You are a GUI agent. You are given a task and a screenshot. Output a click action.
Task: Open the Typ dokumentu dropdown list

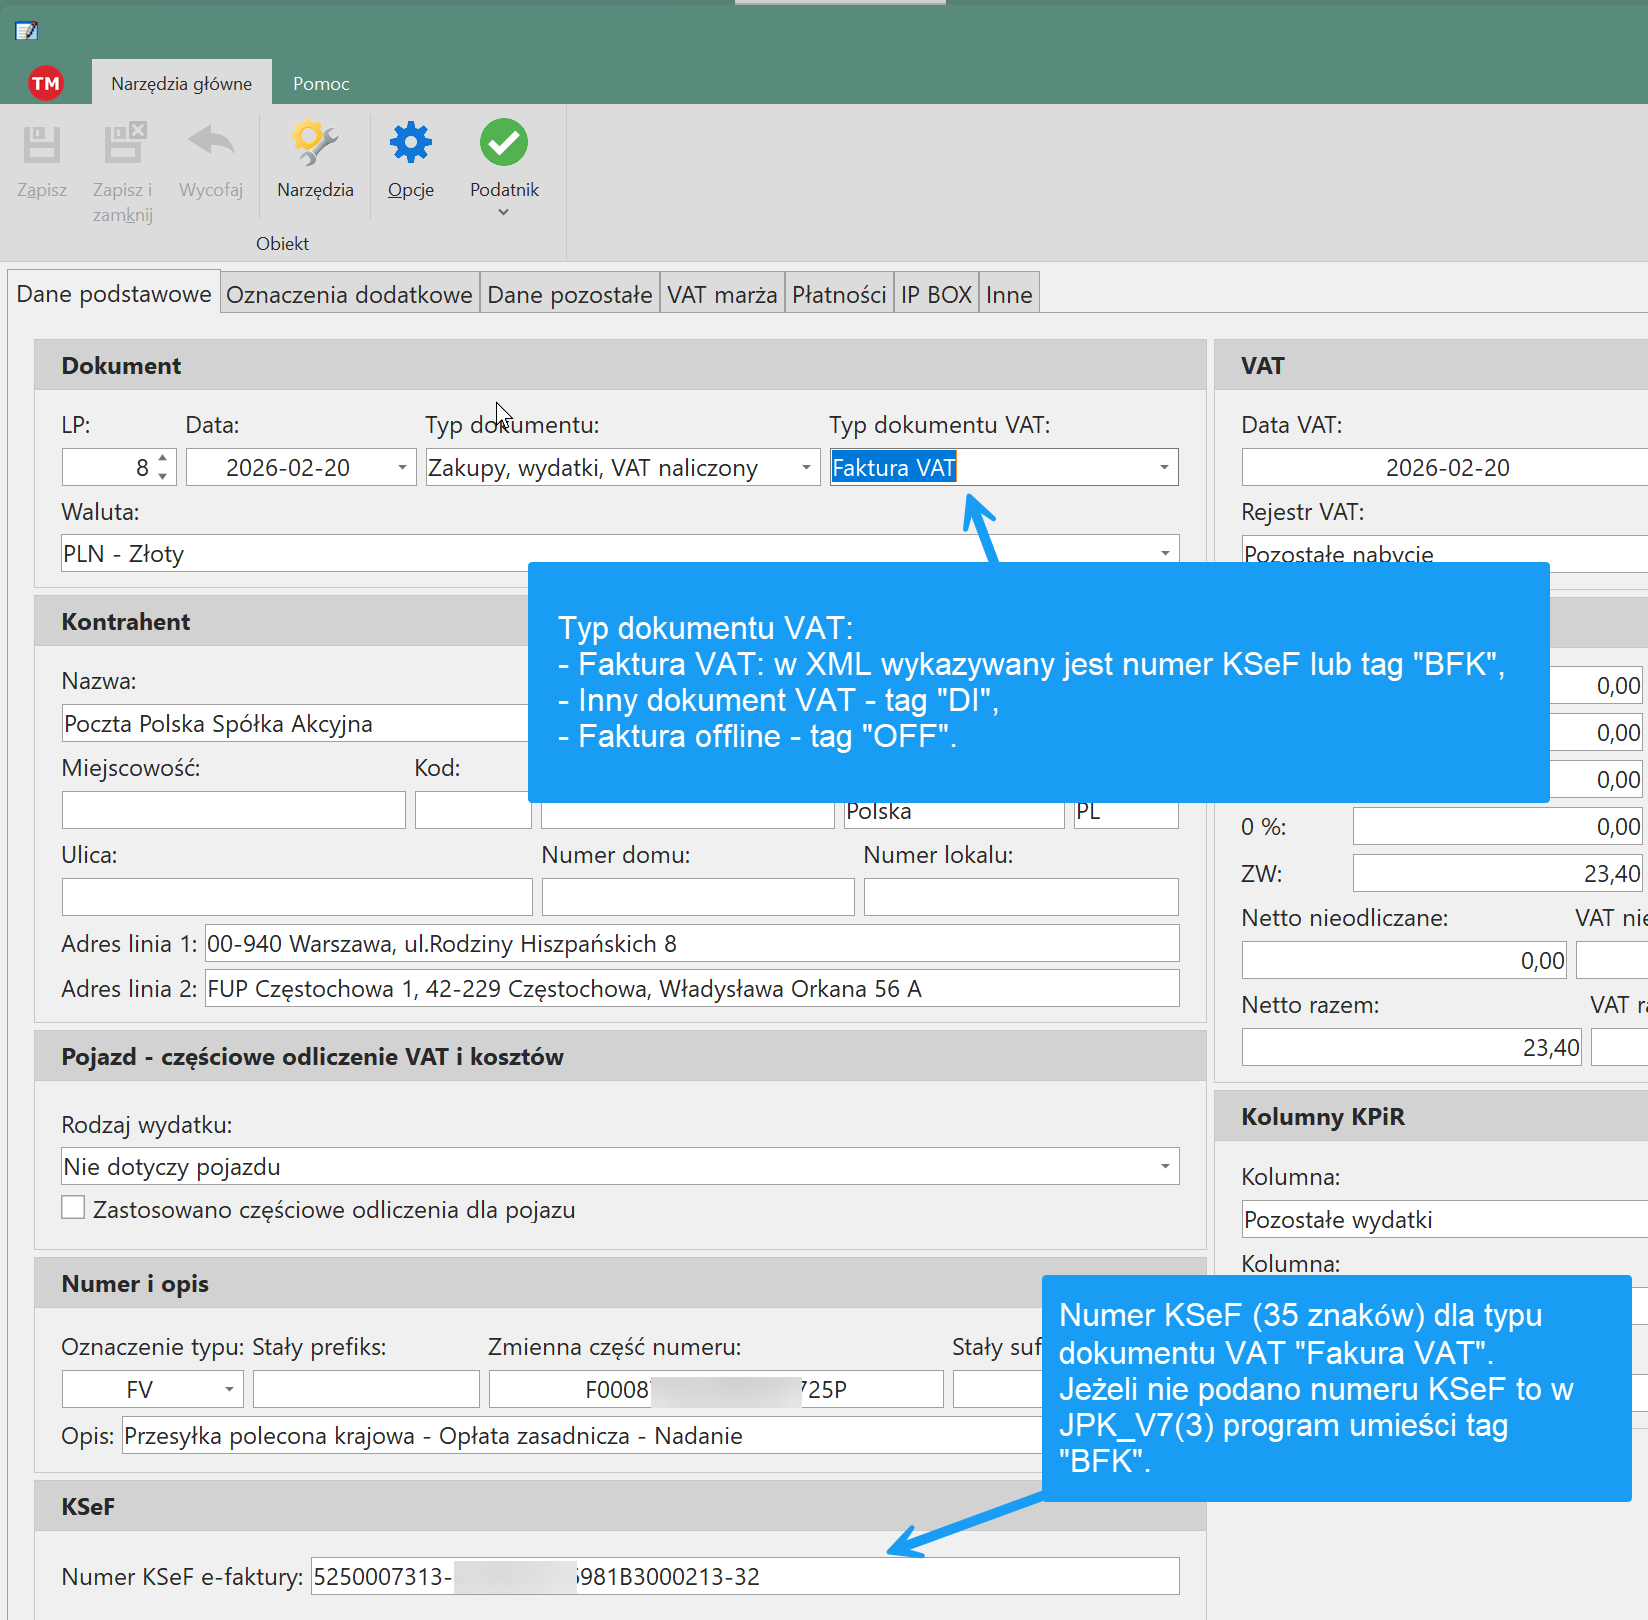point(806,468)
